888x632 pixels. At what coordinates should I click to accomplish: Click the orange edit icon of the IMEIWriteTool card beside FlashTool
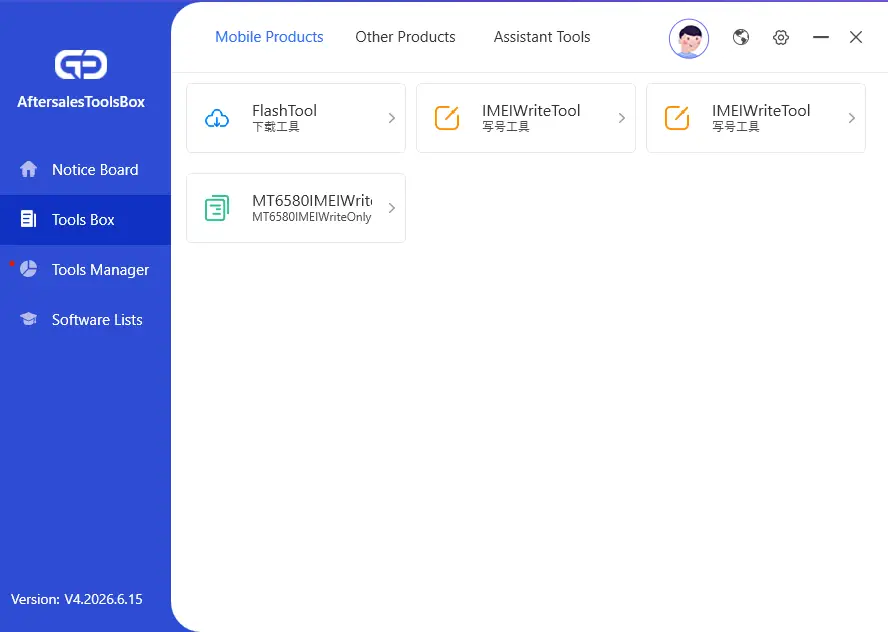point(447,118)
